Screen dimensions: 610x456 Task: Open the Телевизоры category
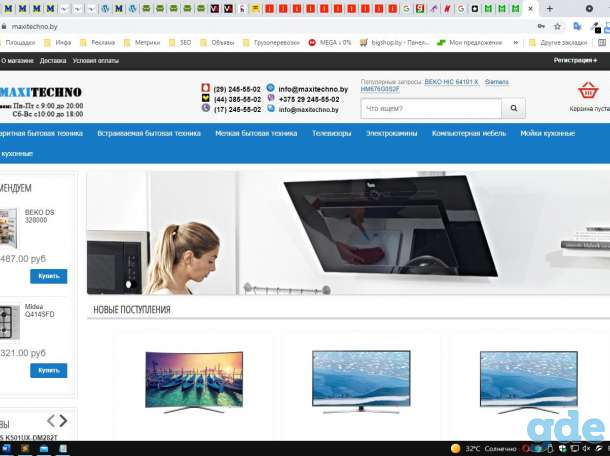(331, 133)
